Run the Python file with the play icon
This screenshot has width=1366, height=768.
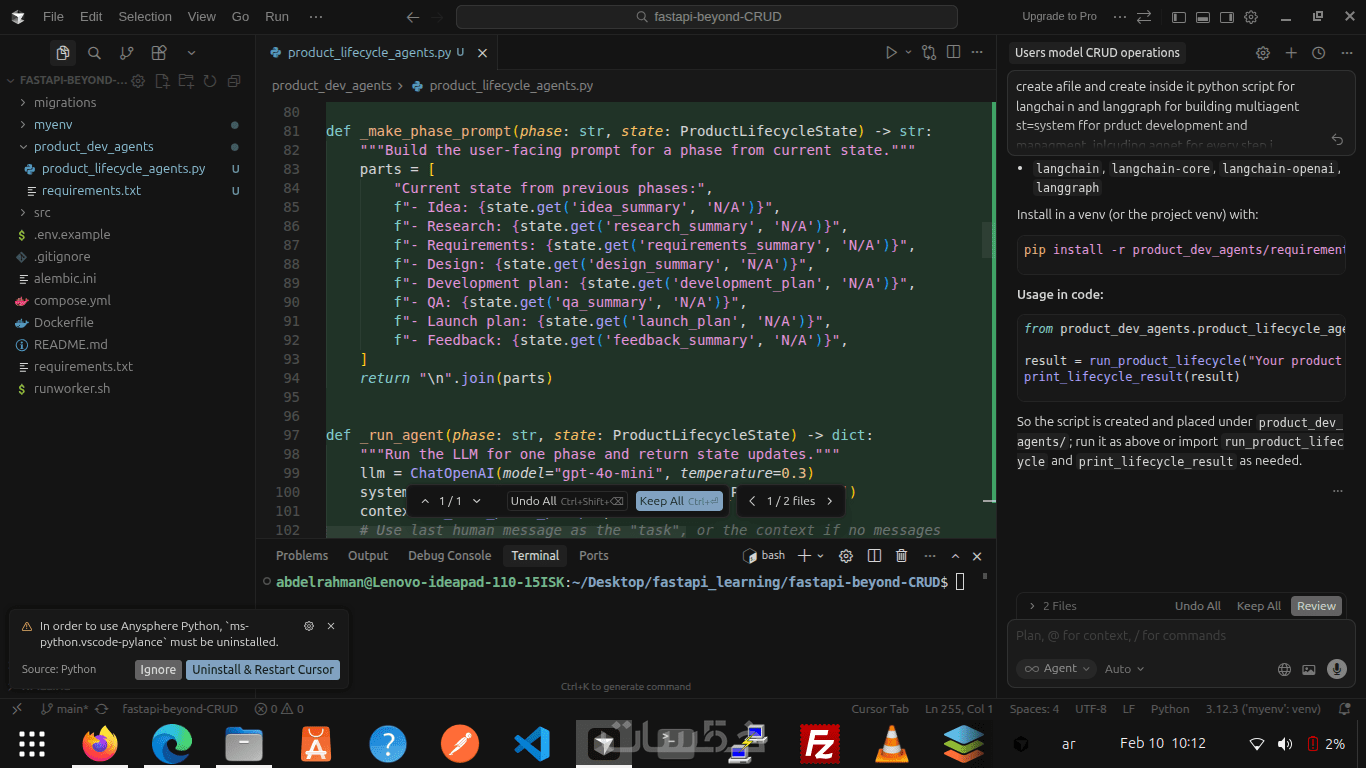891,53
